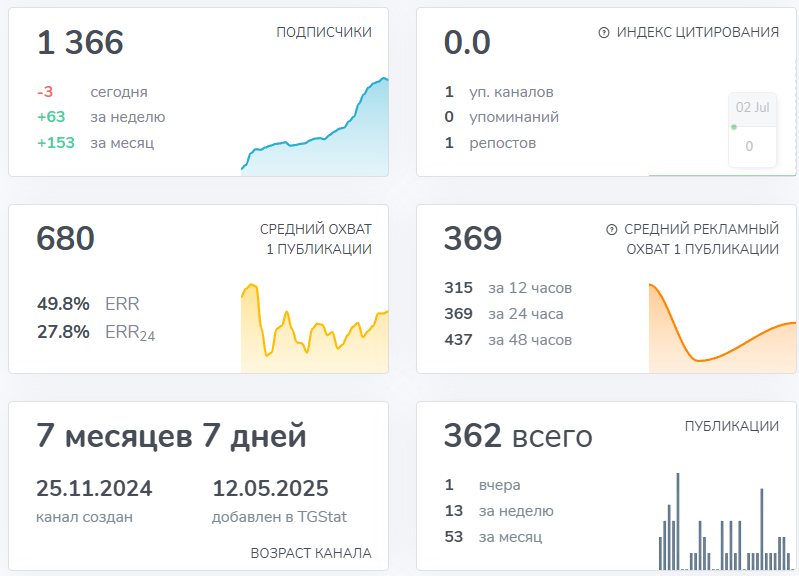The height and width of the screenshot is (576, 799).
Task: Open the ИНДЕКС ЦИТИРОВАНИЯ heading
Action: tap(698, 32)
